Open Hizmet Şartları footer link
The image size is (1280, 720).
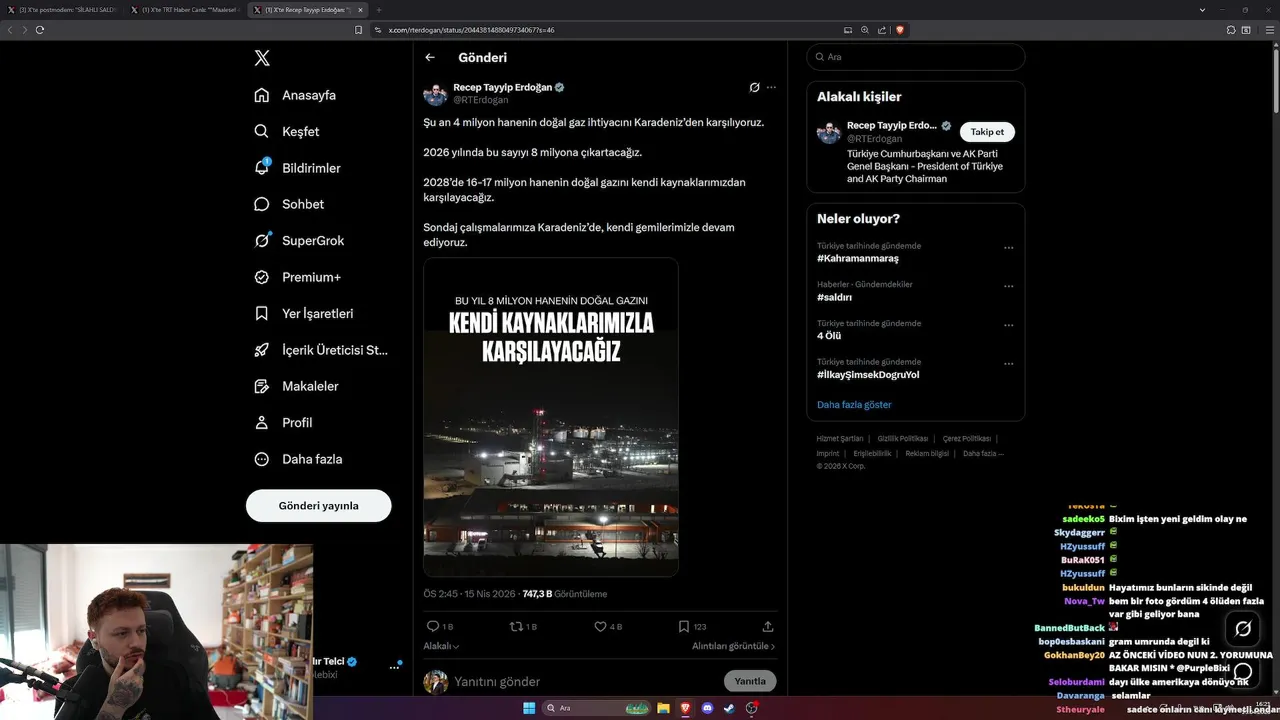[x=840, y=439]
